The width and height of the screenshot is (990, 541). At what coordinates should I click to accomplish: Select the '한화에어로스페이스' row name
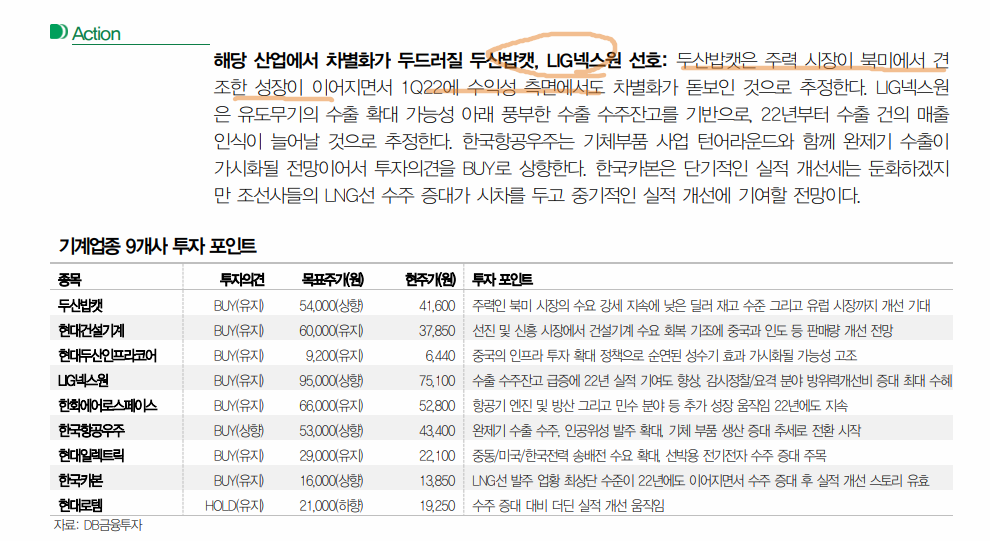coord(107,405)
